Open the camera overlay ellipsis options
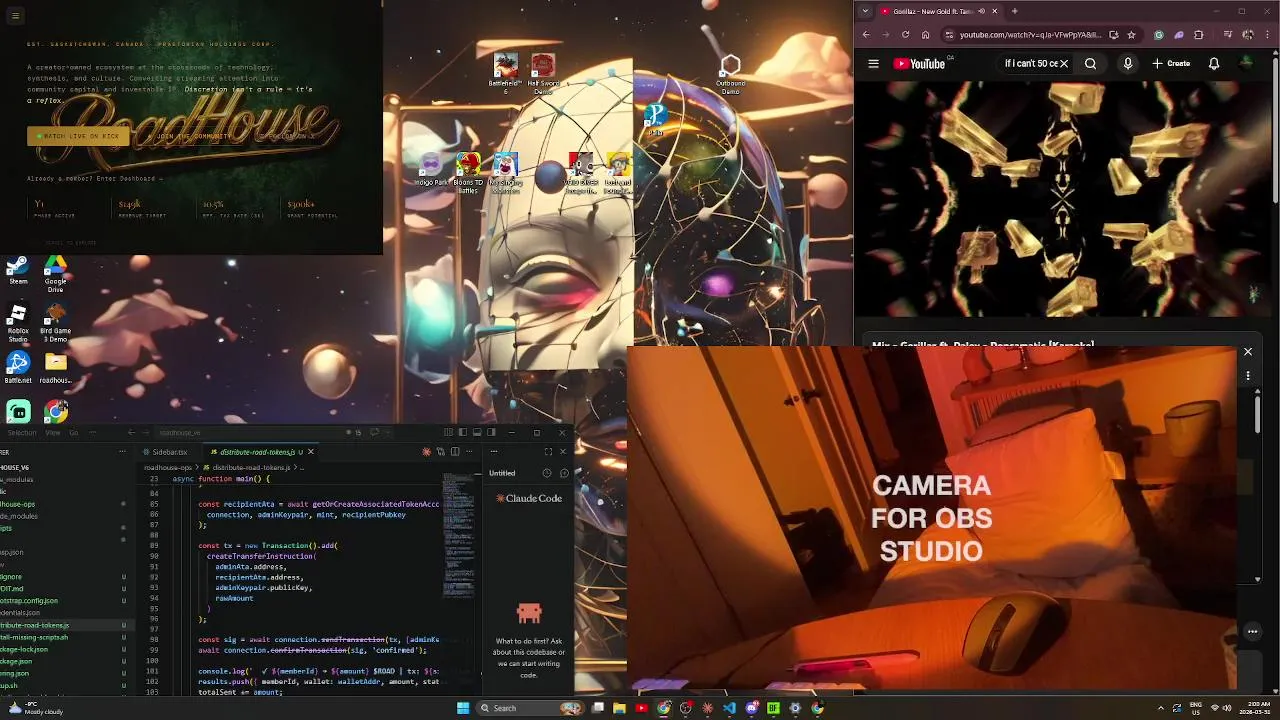1280x720 pixels. (x=1252, y=632)
